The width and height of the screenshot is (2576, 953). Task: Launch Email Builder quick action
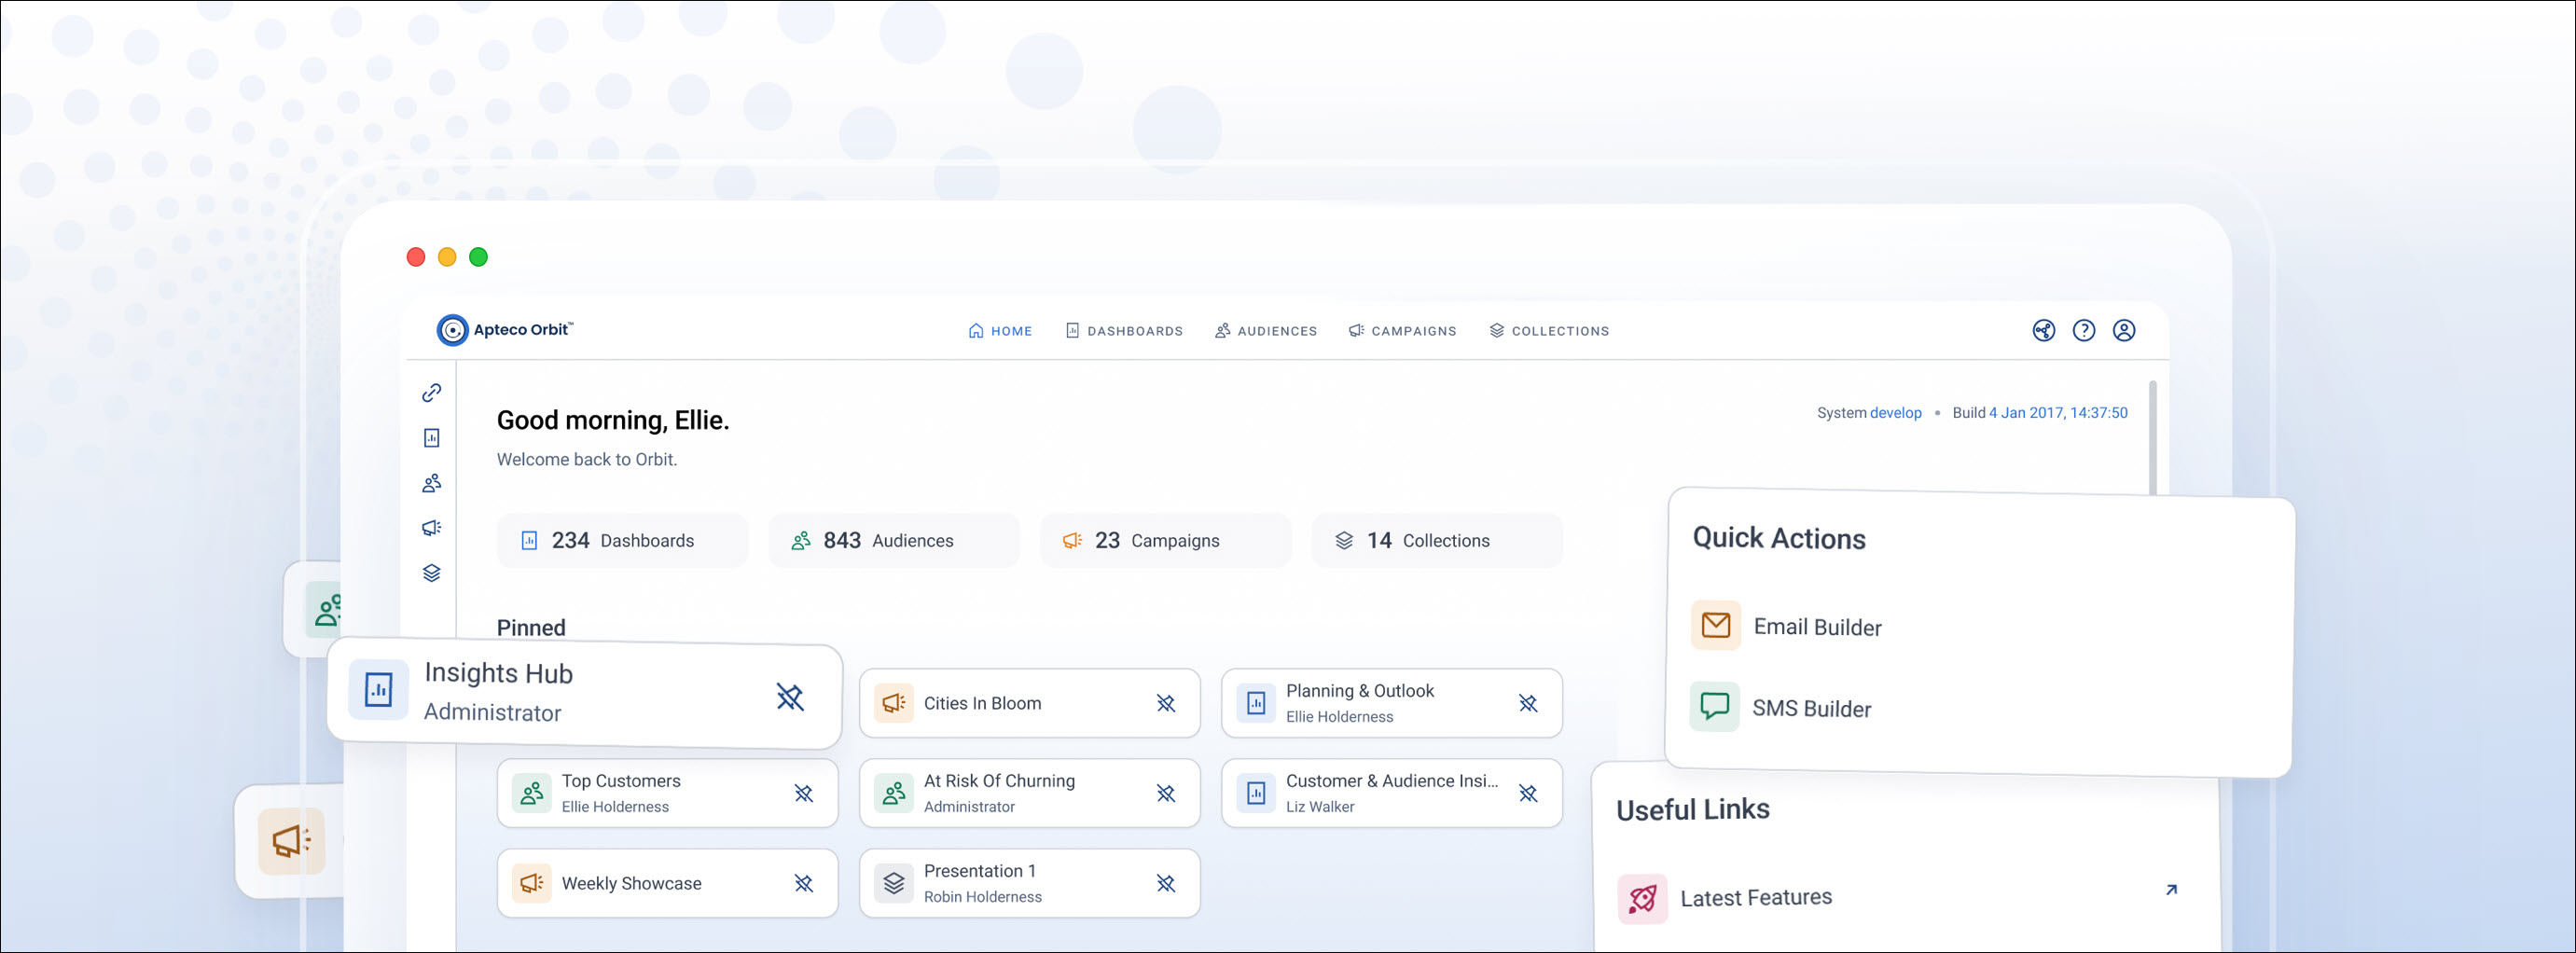[1787, 627]
